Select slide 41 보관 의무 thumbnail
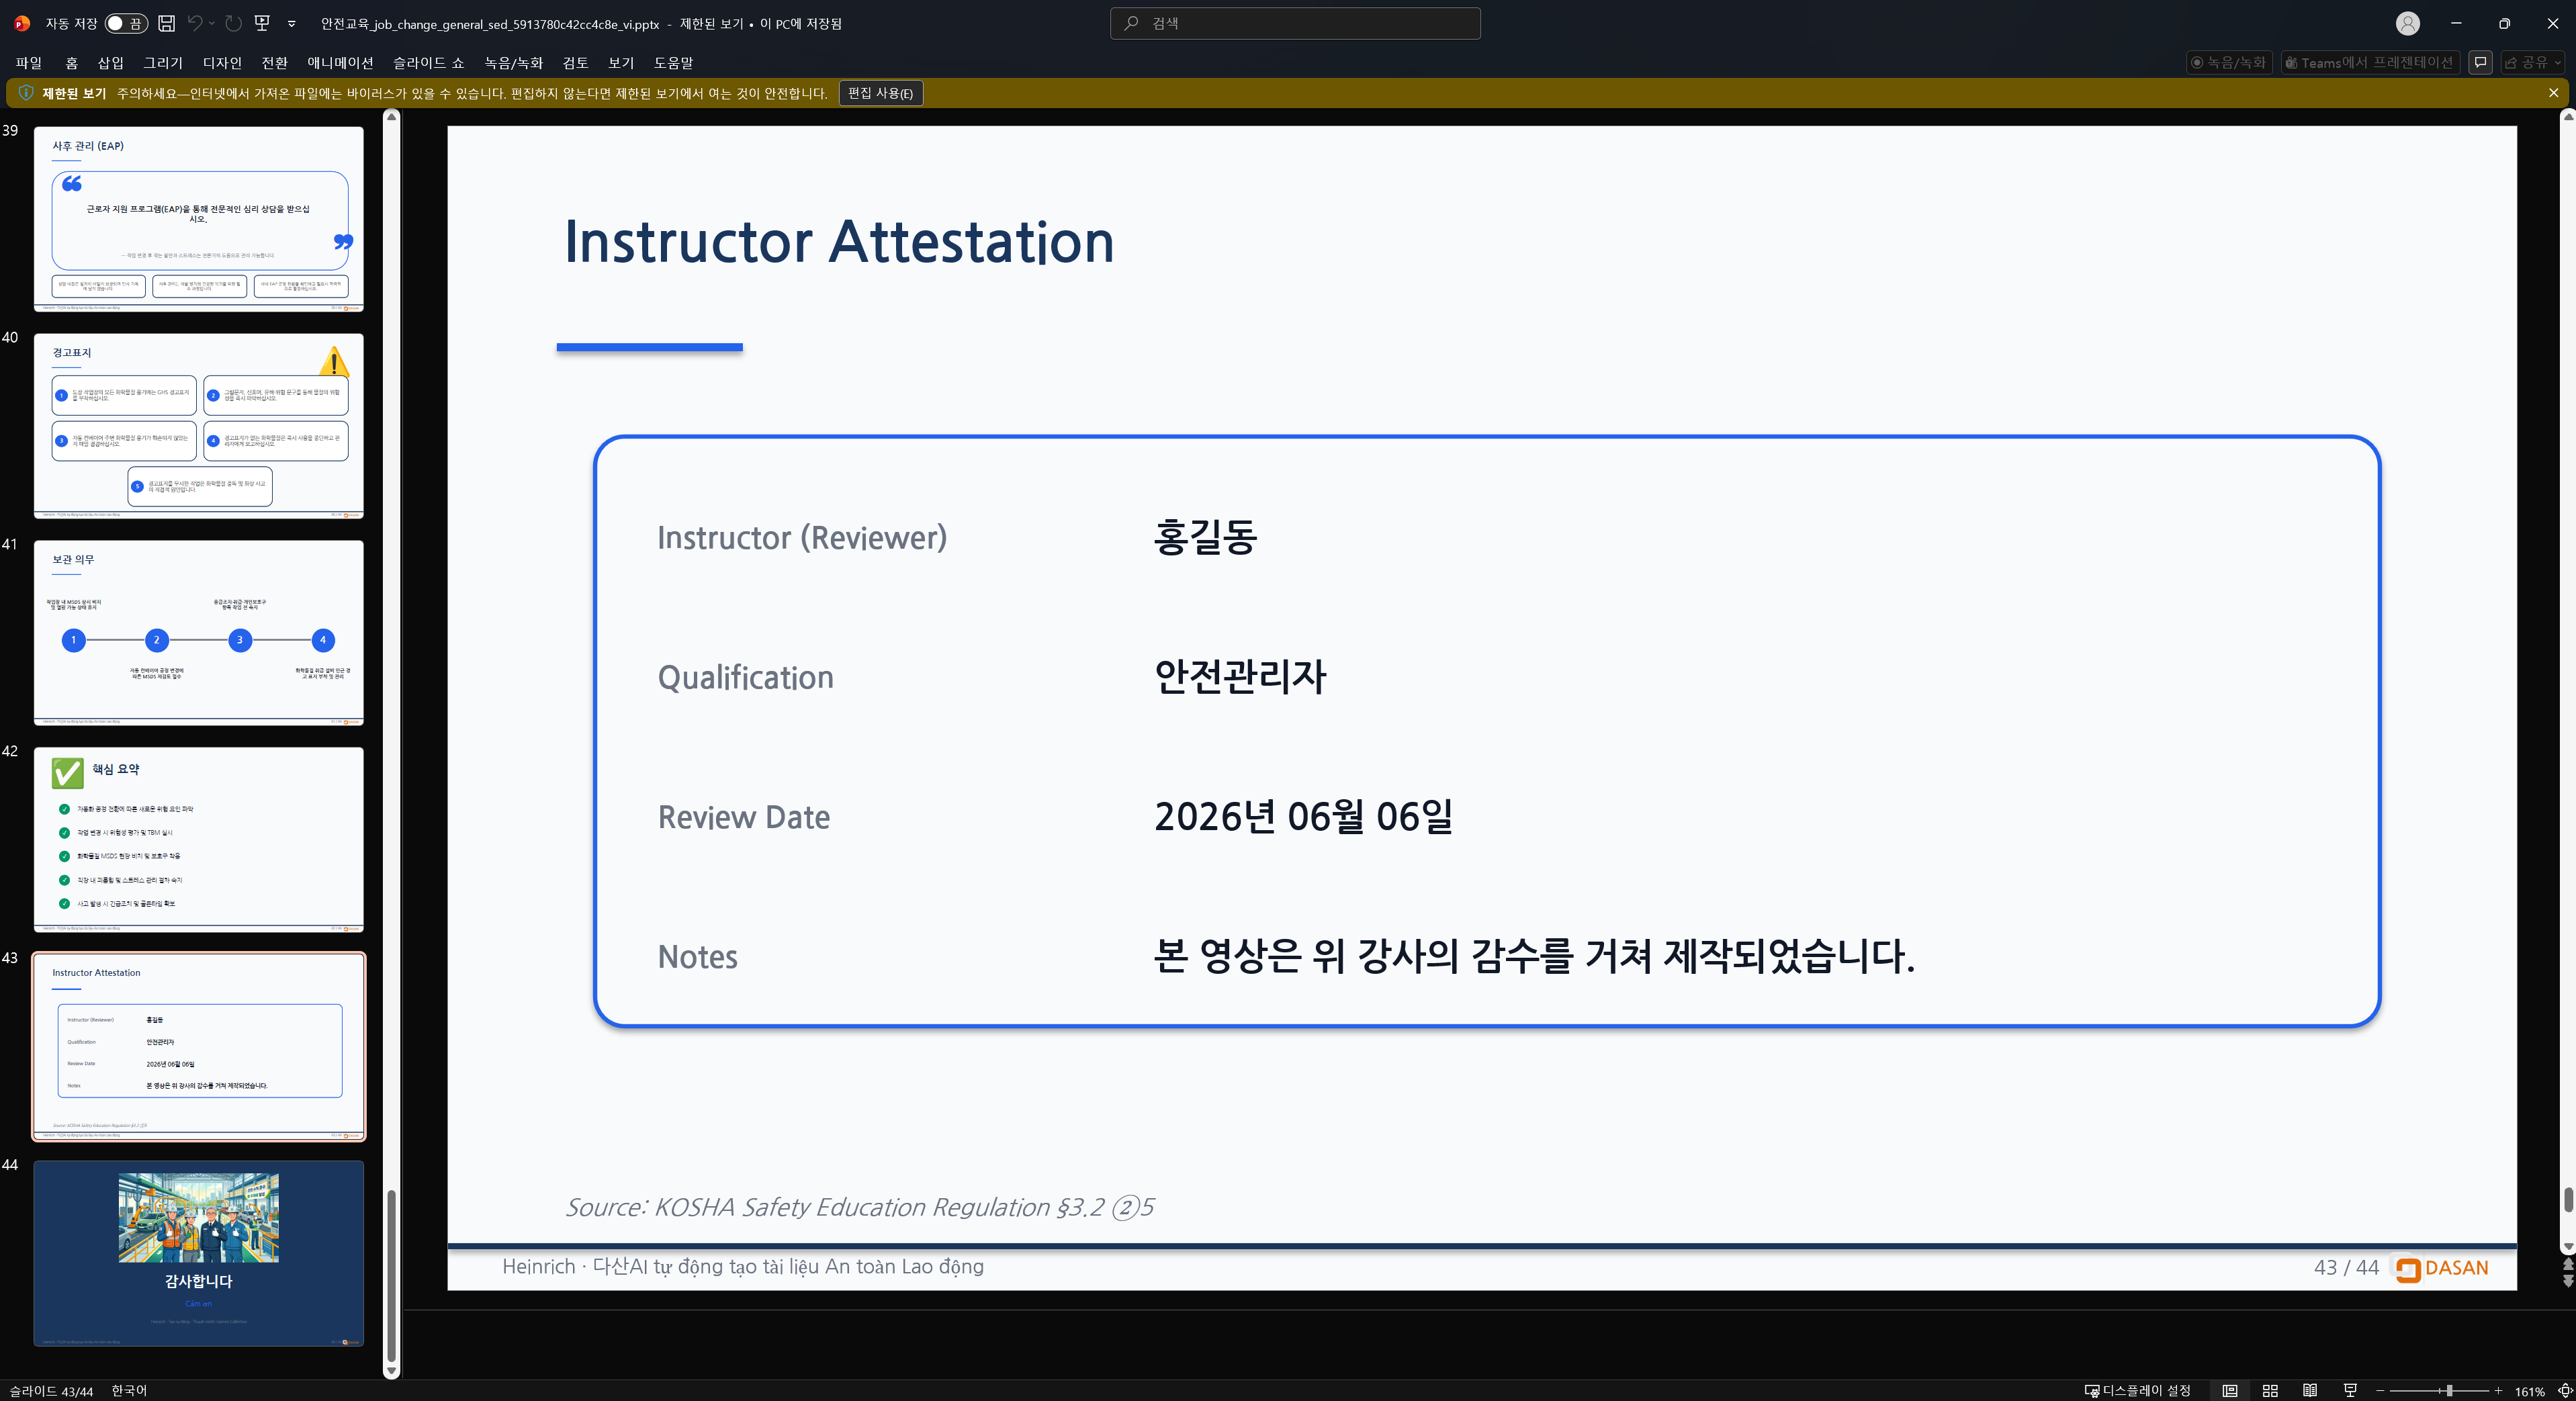 pyautogui.click(x=199, y=633)
